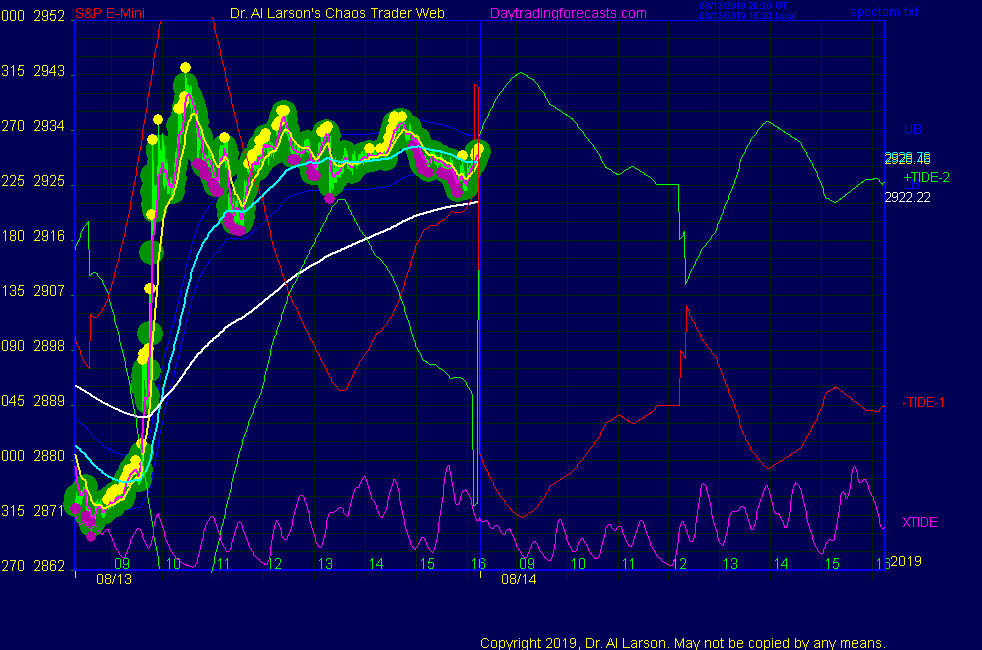The height and width of the screenshot is (650, 982).
Task: Select the 2934 price axis label
Action: point(49,126)
